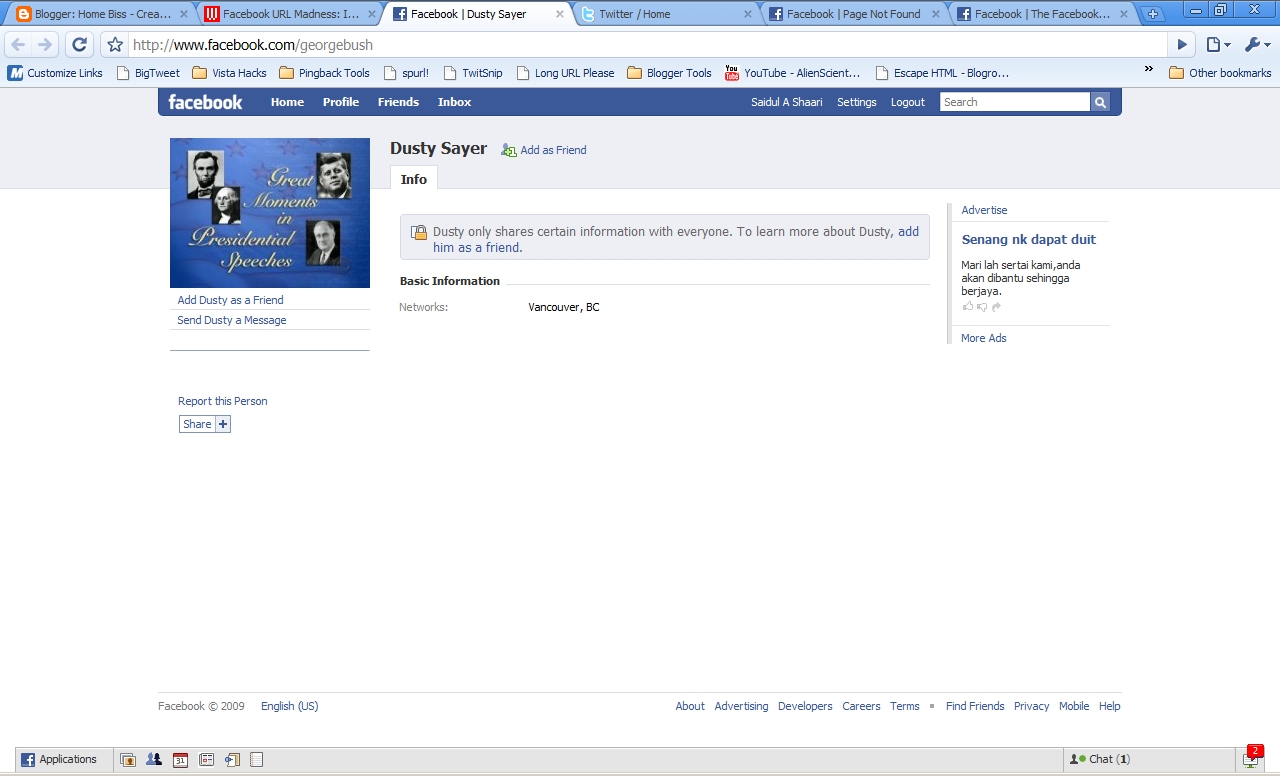Open the Pingback Tools bookmark folder

coord(324,73)
